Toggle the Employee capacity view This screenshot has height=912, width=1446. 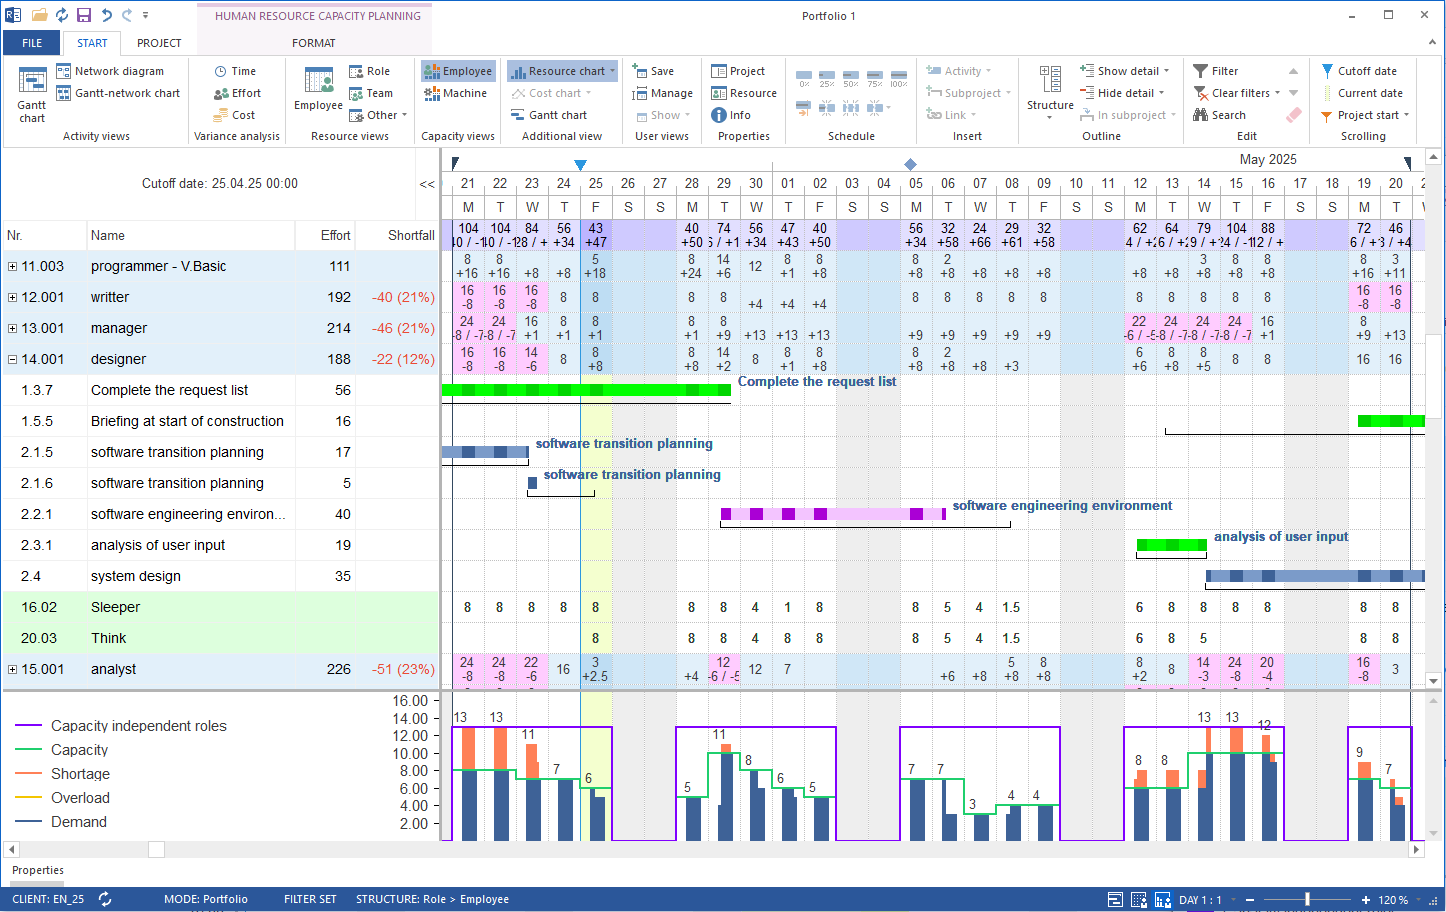(458, 71)
